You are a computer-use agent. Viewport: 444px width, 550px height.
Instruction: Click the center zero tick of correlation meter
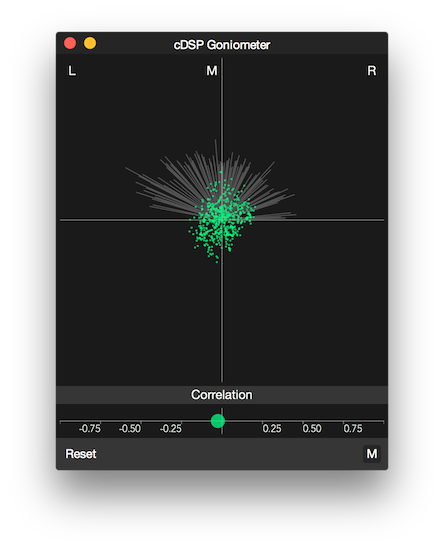222,421
